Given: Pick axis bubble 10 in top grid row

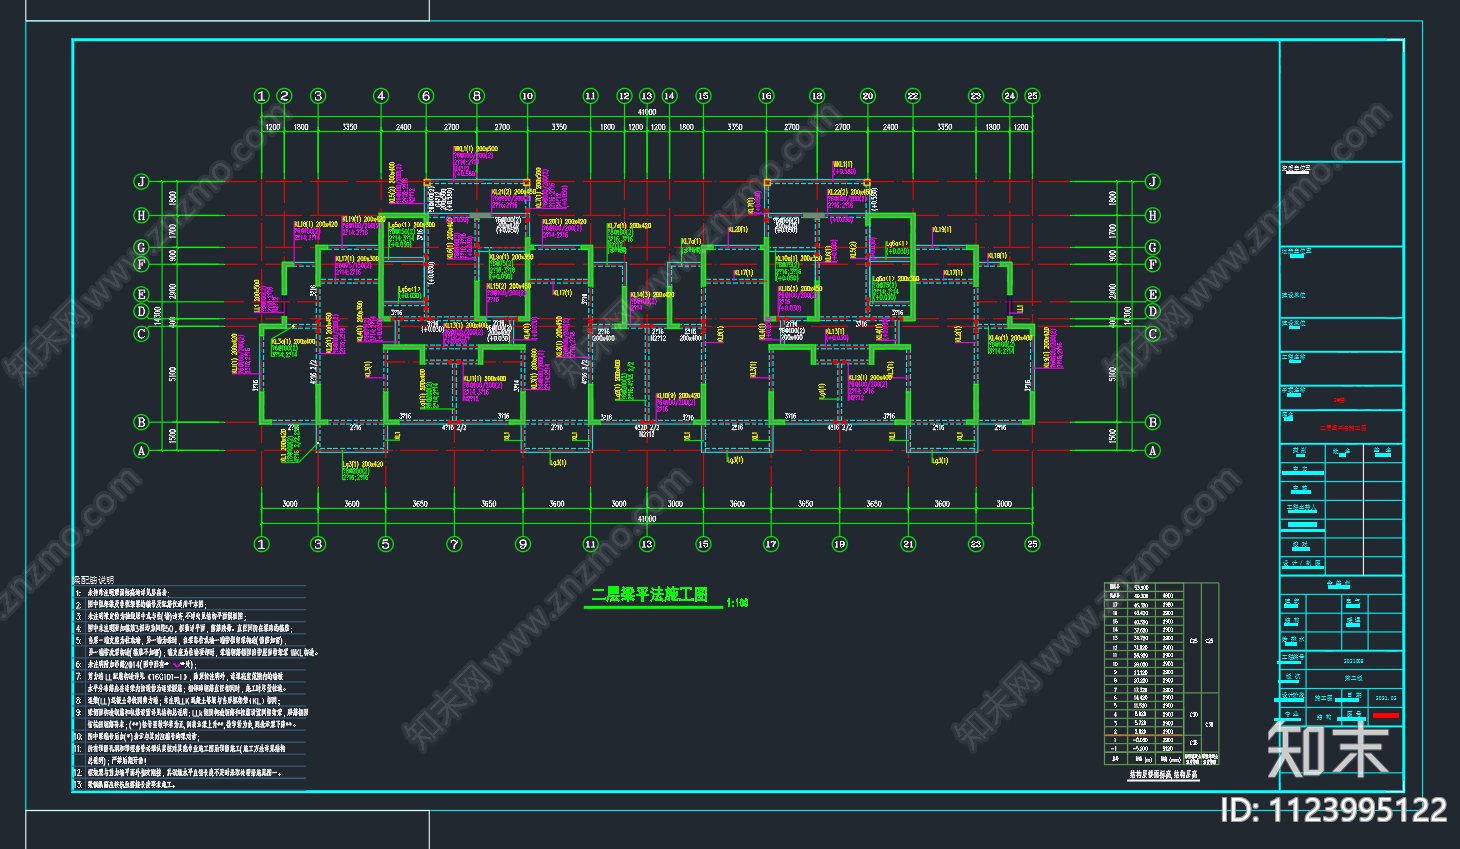Looking at the screenshot, I should pos(527,96).
